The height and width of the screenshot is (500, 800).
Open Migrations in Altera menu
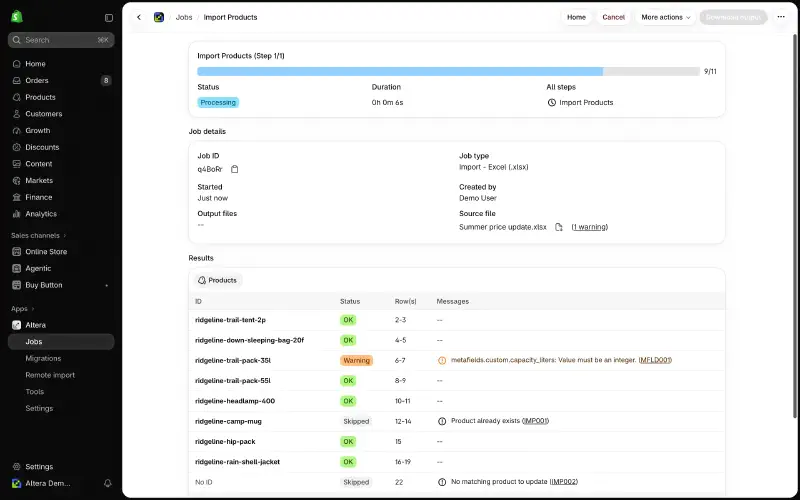point(43,358)
